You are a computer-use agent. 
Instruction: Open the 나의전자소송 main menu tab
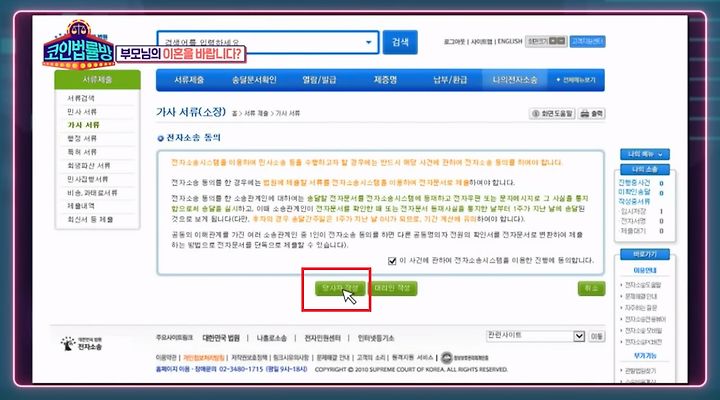click(x=515, y=80)
